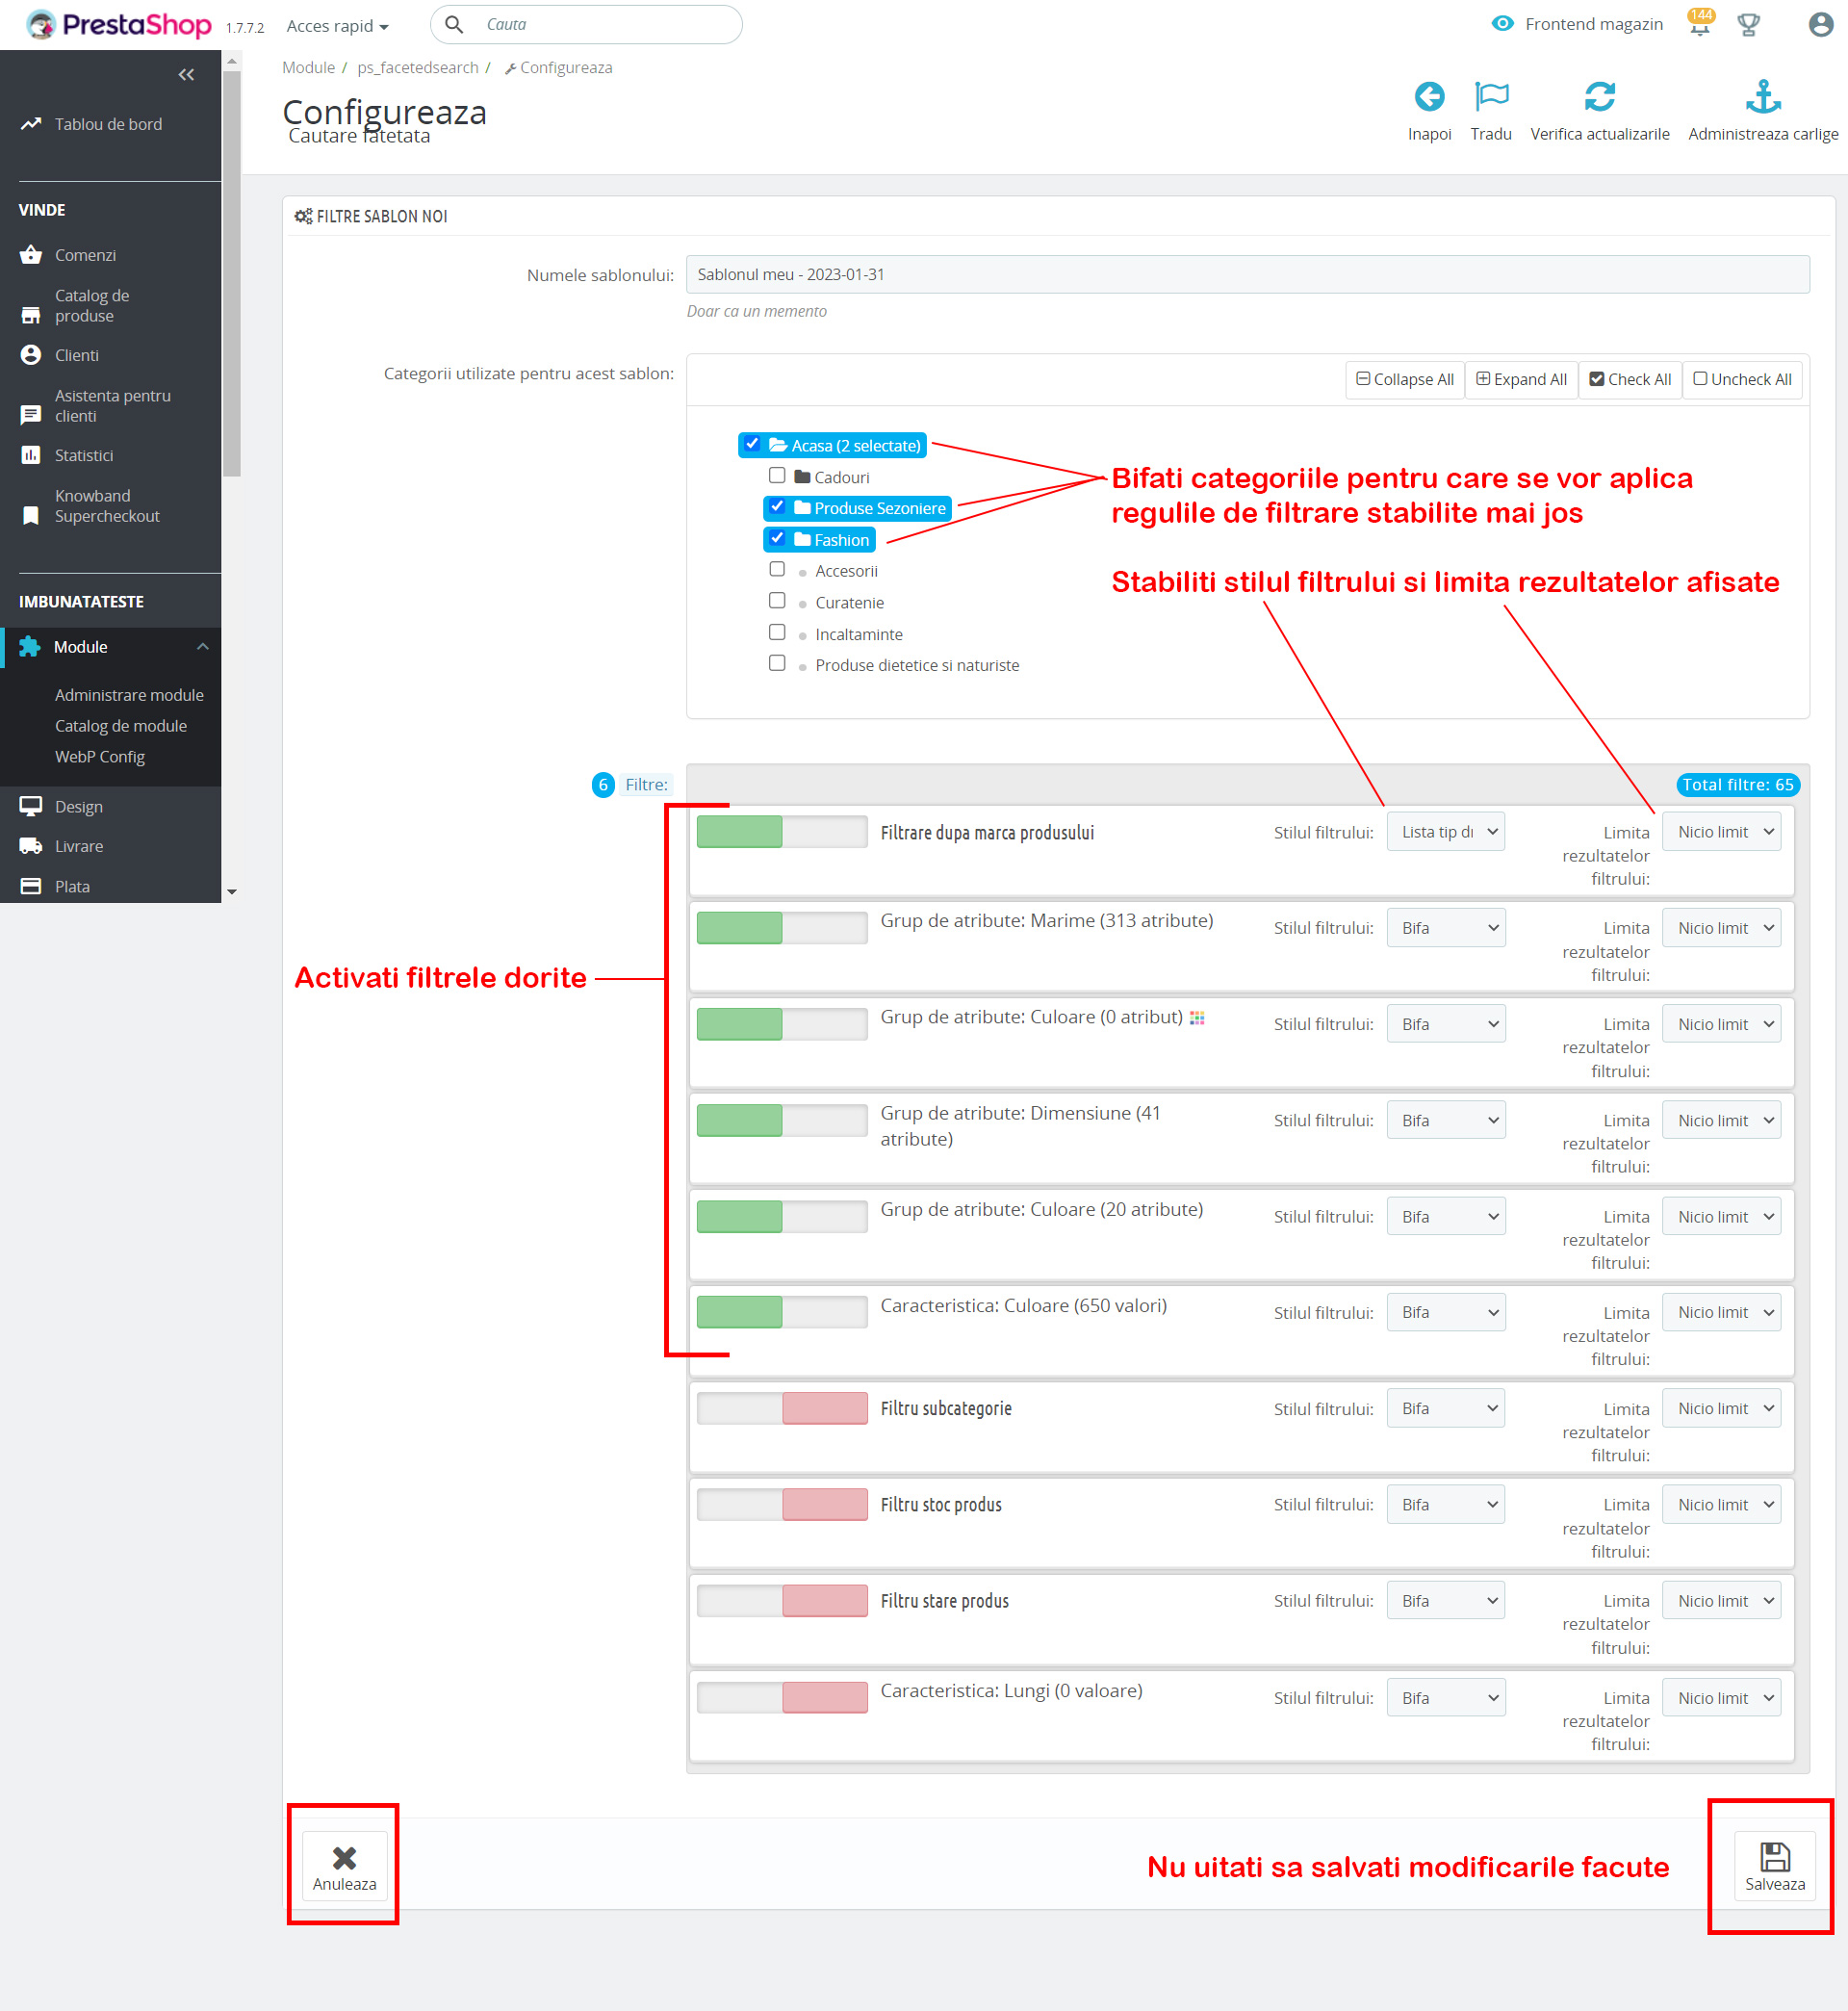1848x2011 pixels.
Task: Click the PrestaShop logo
Action: tap(119, 24)
